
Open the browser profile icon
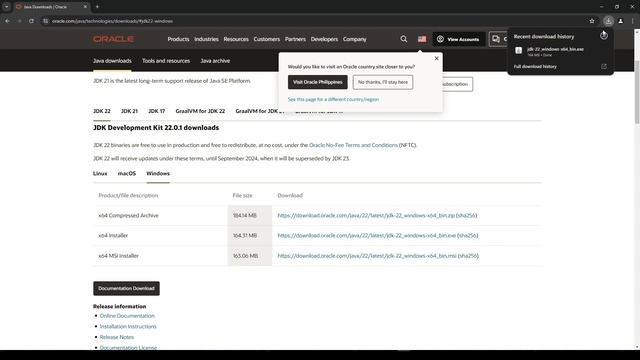pos(620,21)
